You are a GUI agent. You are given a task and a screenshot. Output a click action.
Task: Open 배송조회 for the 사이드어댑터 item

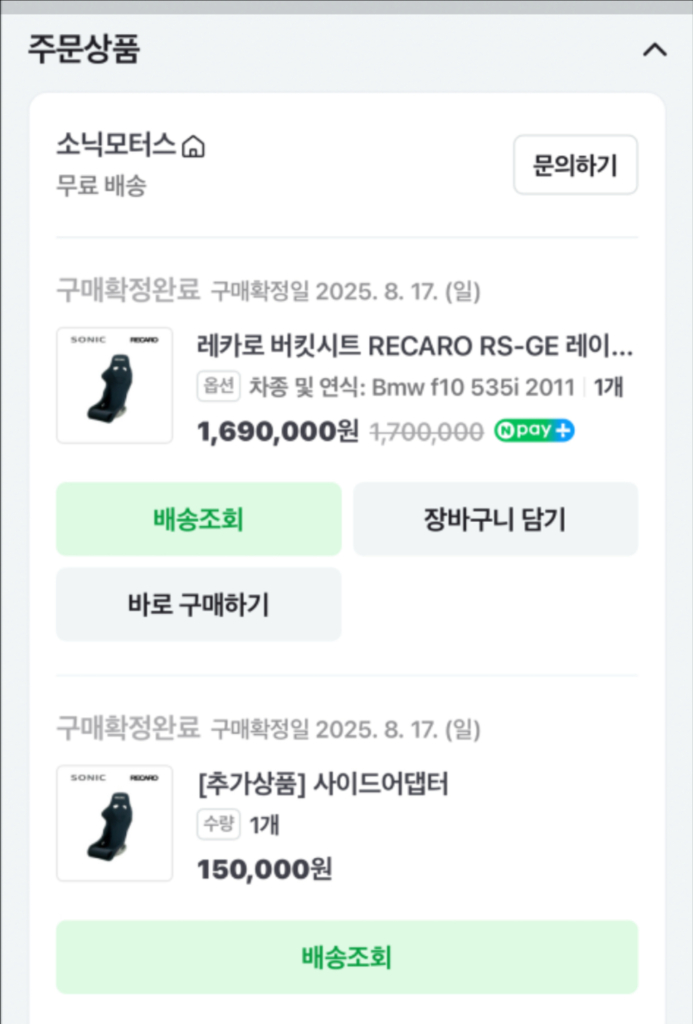(346, 958)
